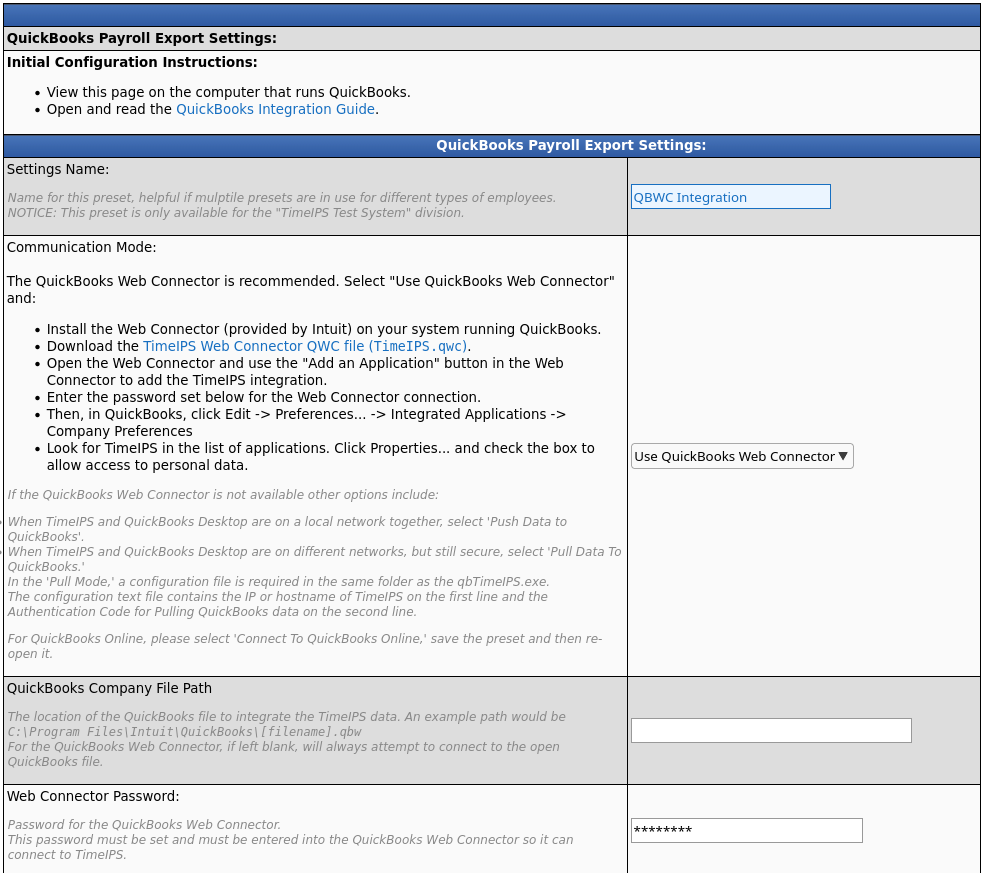Click 'Look for TimeIPS in the list' bullet
This screenshot has width=984, height=873.
click(321, 457)
